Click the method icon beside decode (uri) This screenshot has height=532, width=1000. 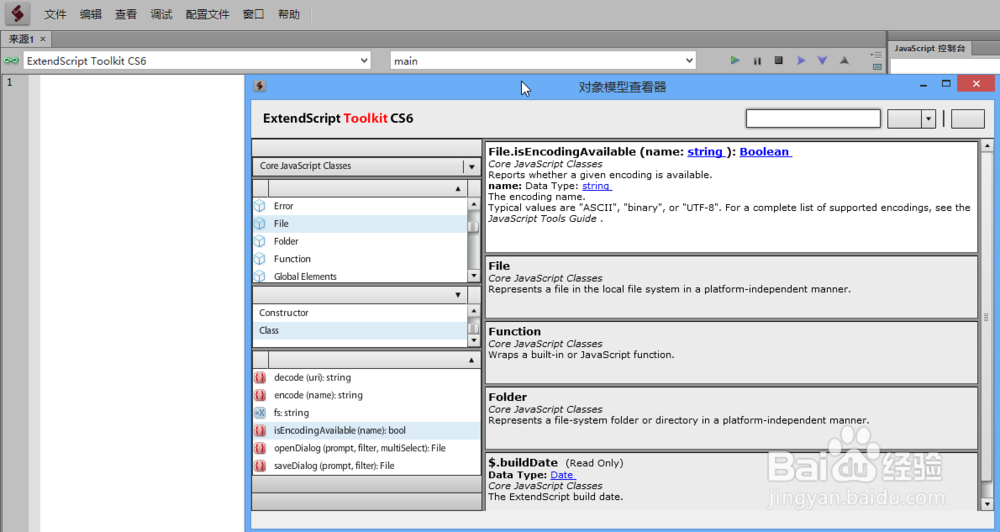260,378
